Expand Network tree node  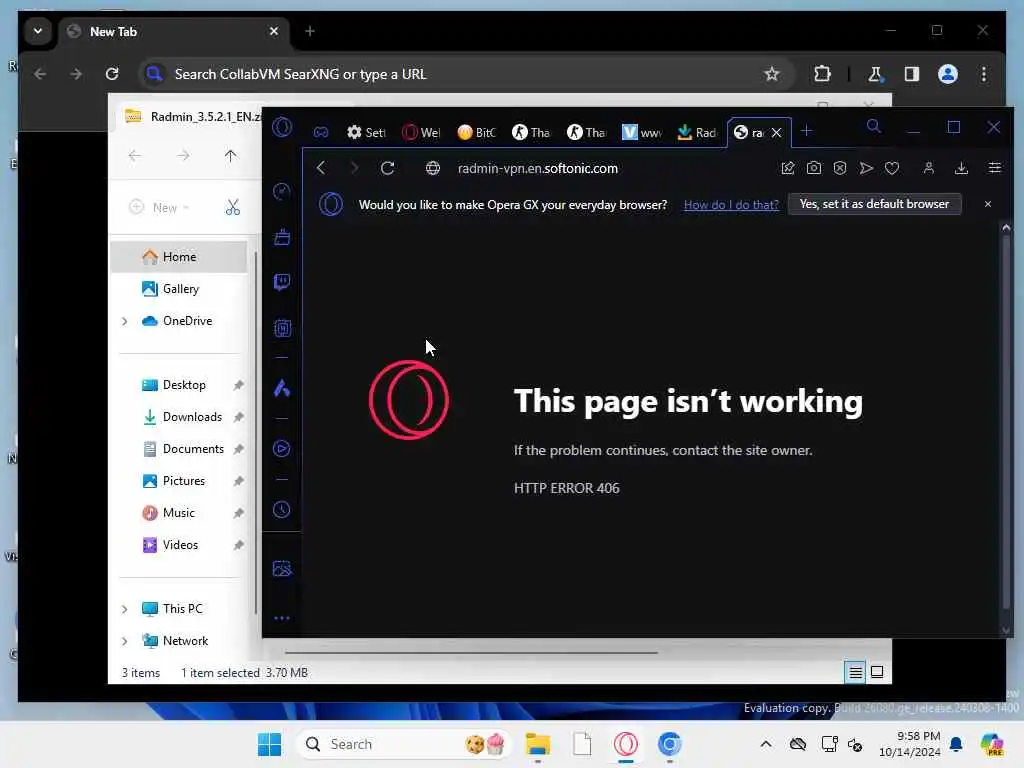[x=125, y=641]
